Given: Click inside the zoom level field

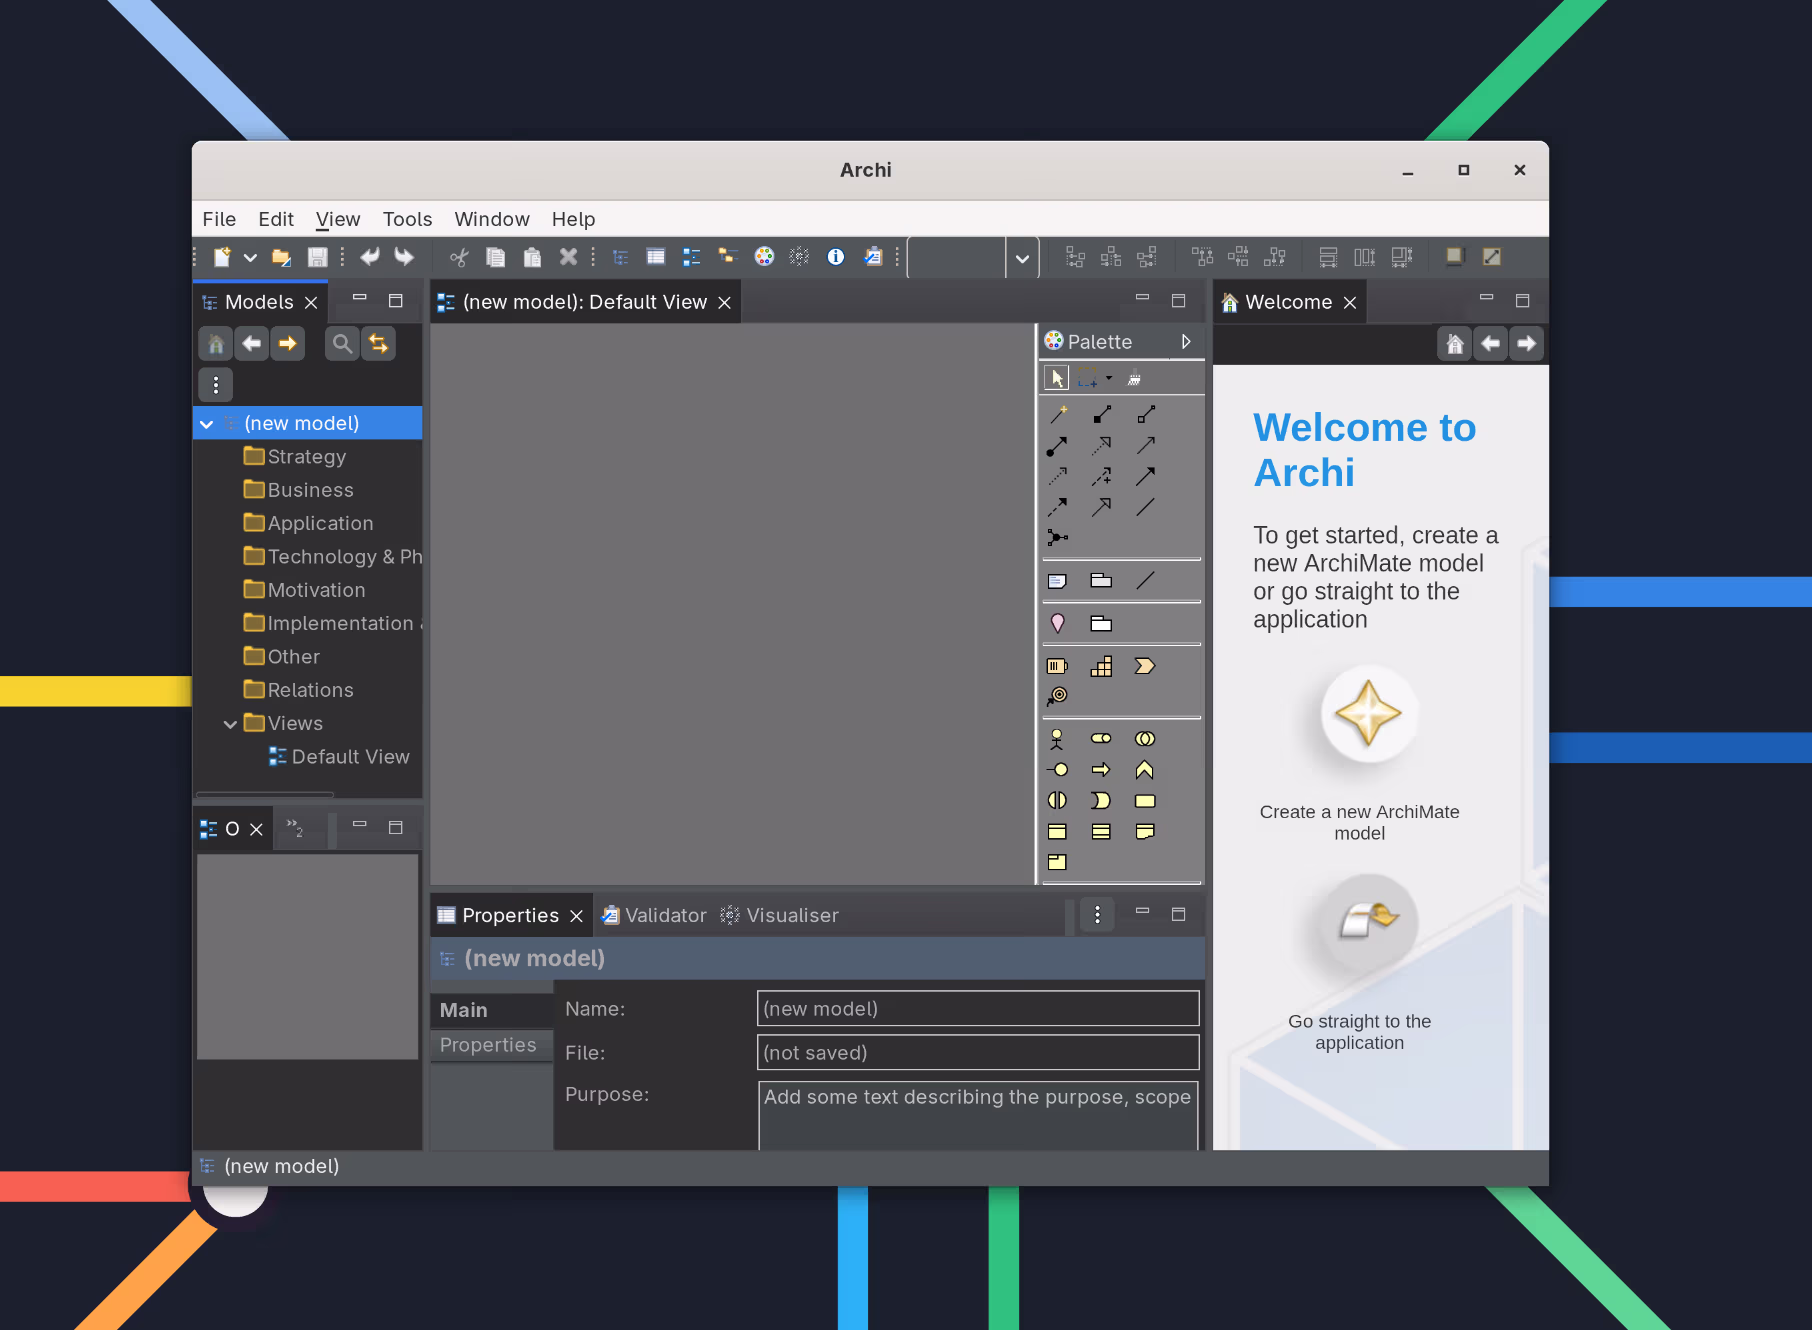Looking at the screenshot, I should 958,258.
